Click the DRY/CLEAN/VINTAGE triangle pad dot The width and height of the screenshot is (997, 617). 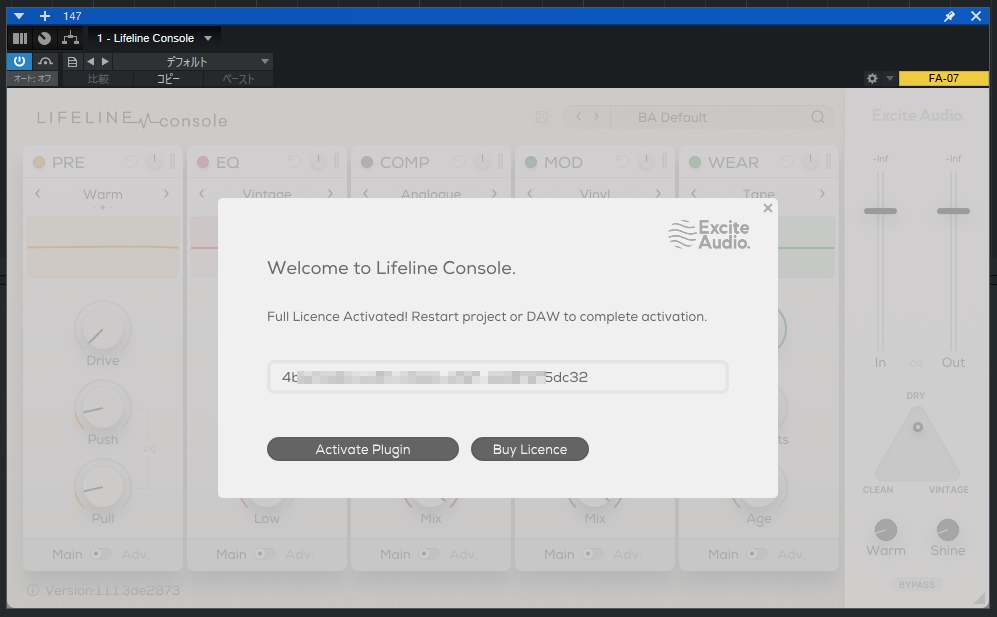tap(918, 427)
